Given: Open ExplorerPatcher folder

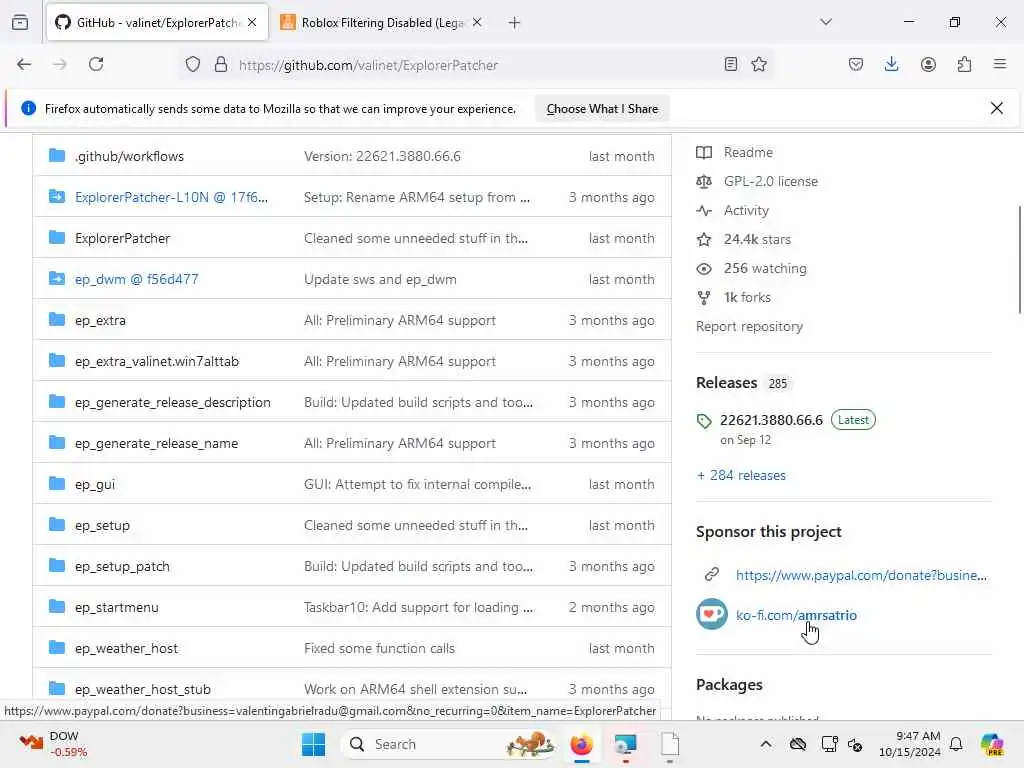Looking at the screenshot, I should 122,238.
